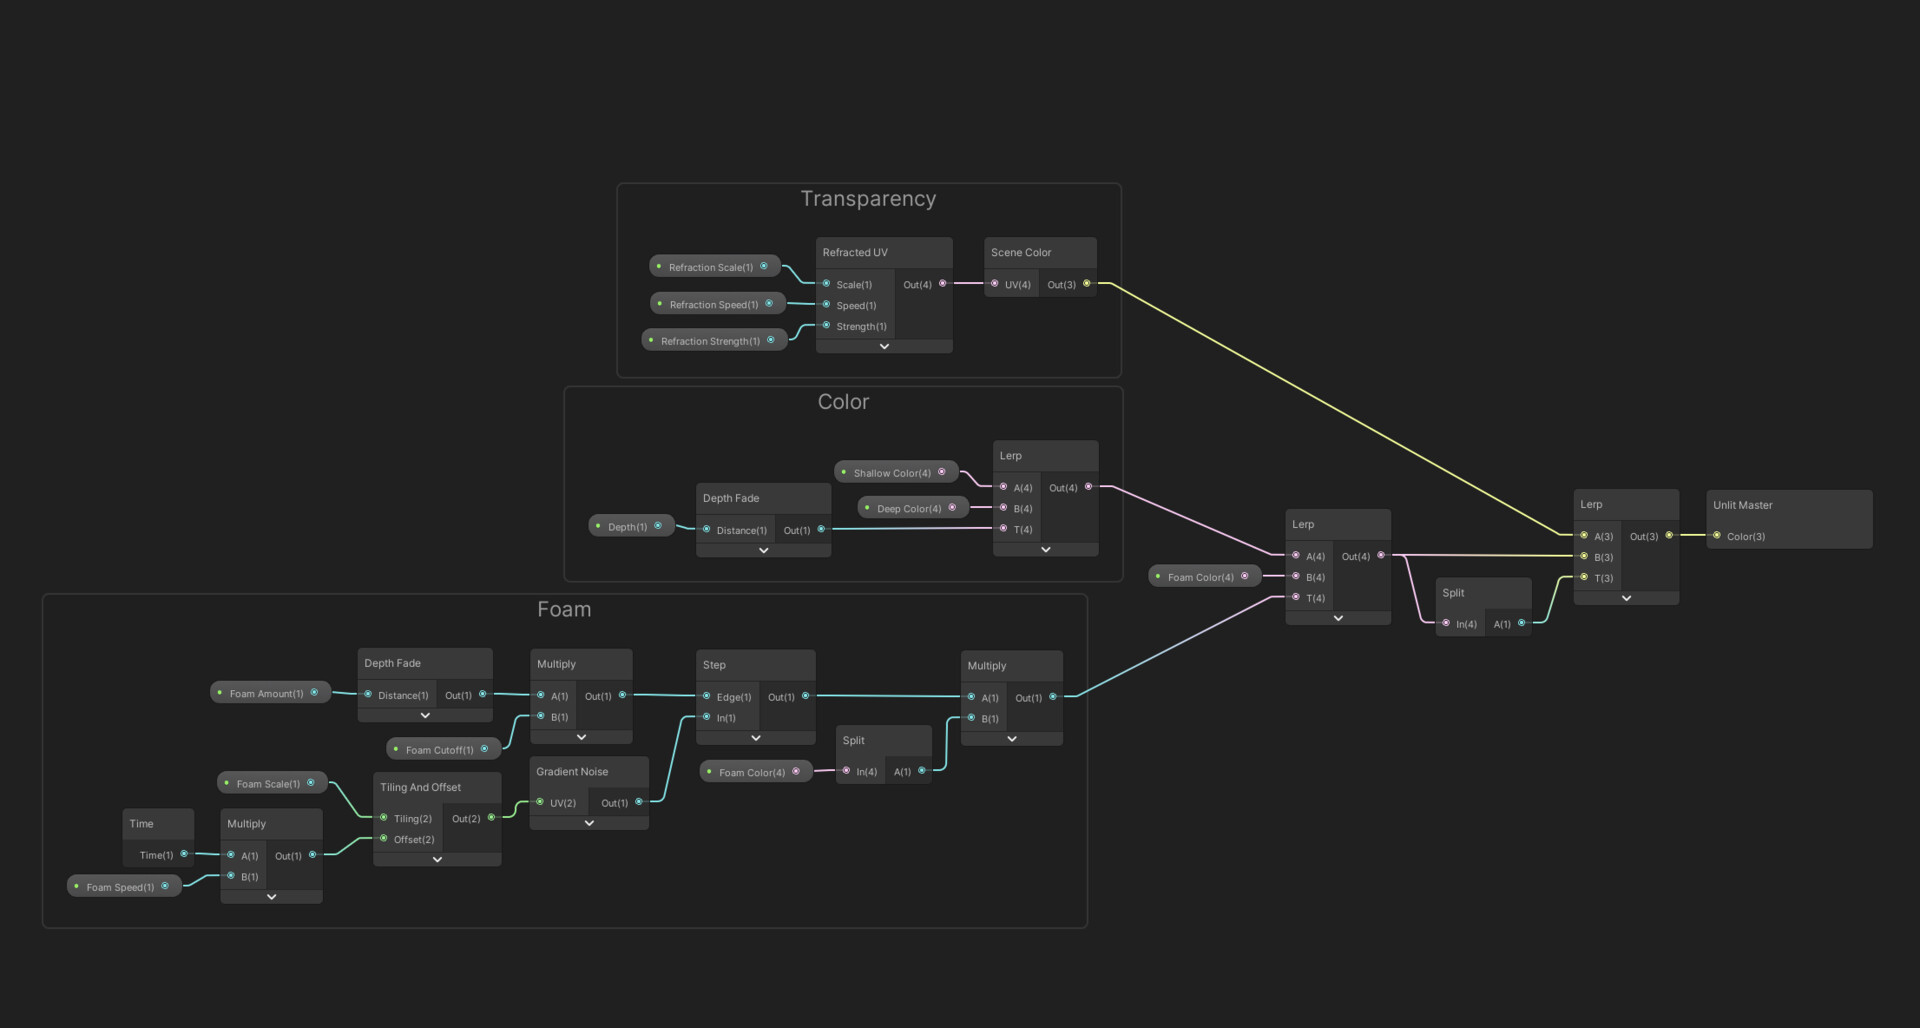Expand the Step node chevron
Screen dimensions: 1920x1028
756,738
